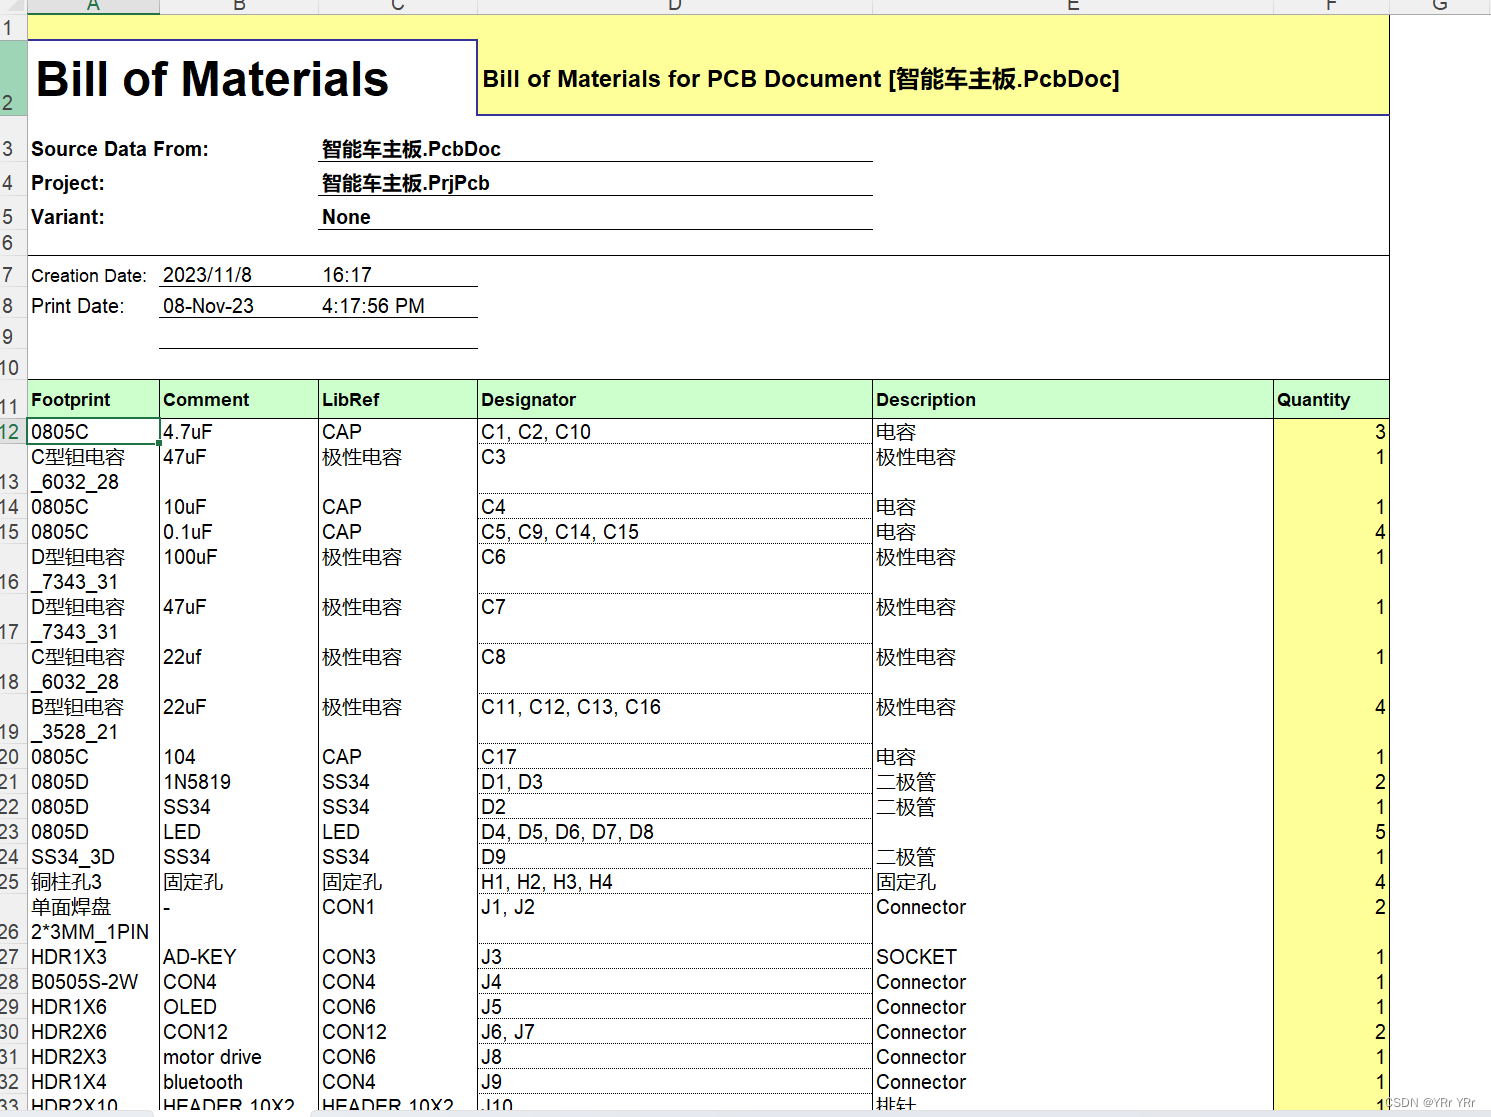Select the print time 4:17:56 PM cell
This screenshot has height=1117, width=1491.
tap(398, 306)
